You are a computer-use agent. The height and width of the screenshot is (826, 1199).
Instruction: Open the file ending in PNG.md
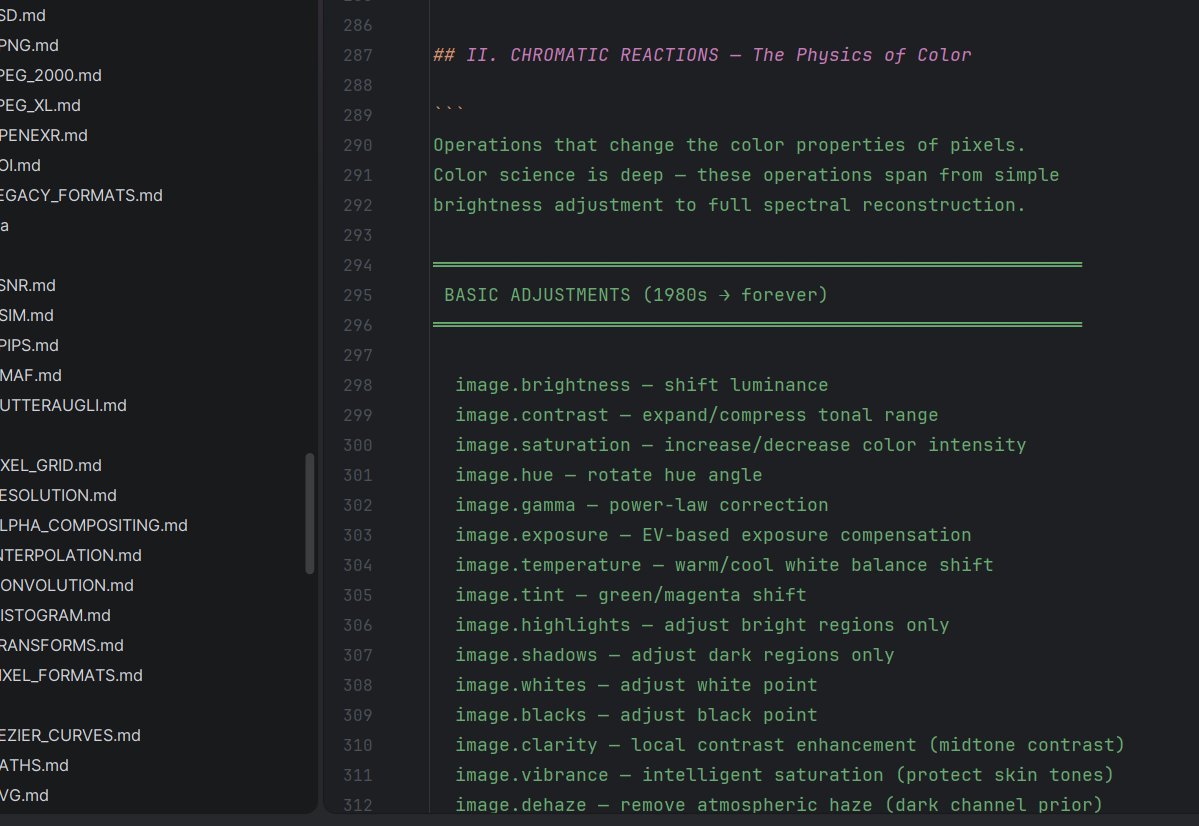coord(29,45)
